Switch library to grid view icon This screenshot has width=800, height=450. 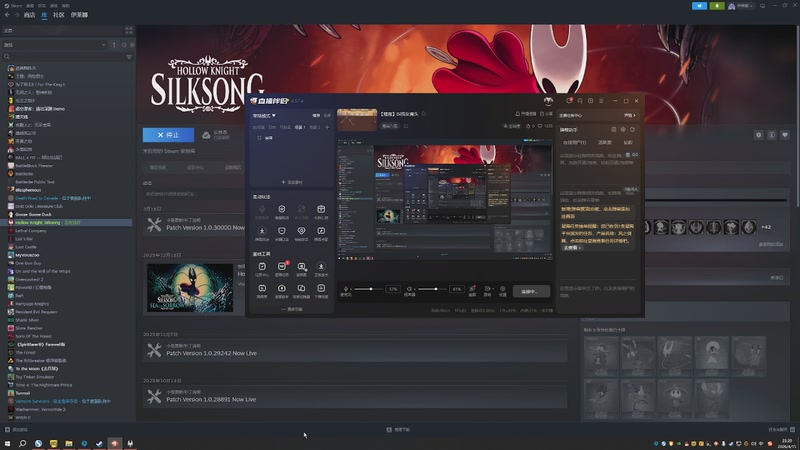pyautogui.click(x=129, y=31)
